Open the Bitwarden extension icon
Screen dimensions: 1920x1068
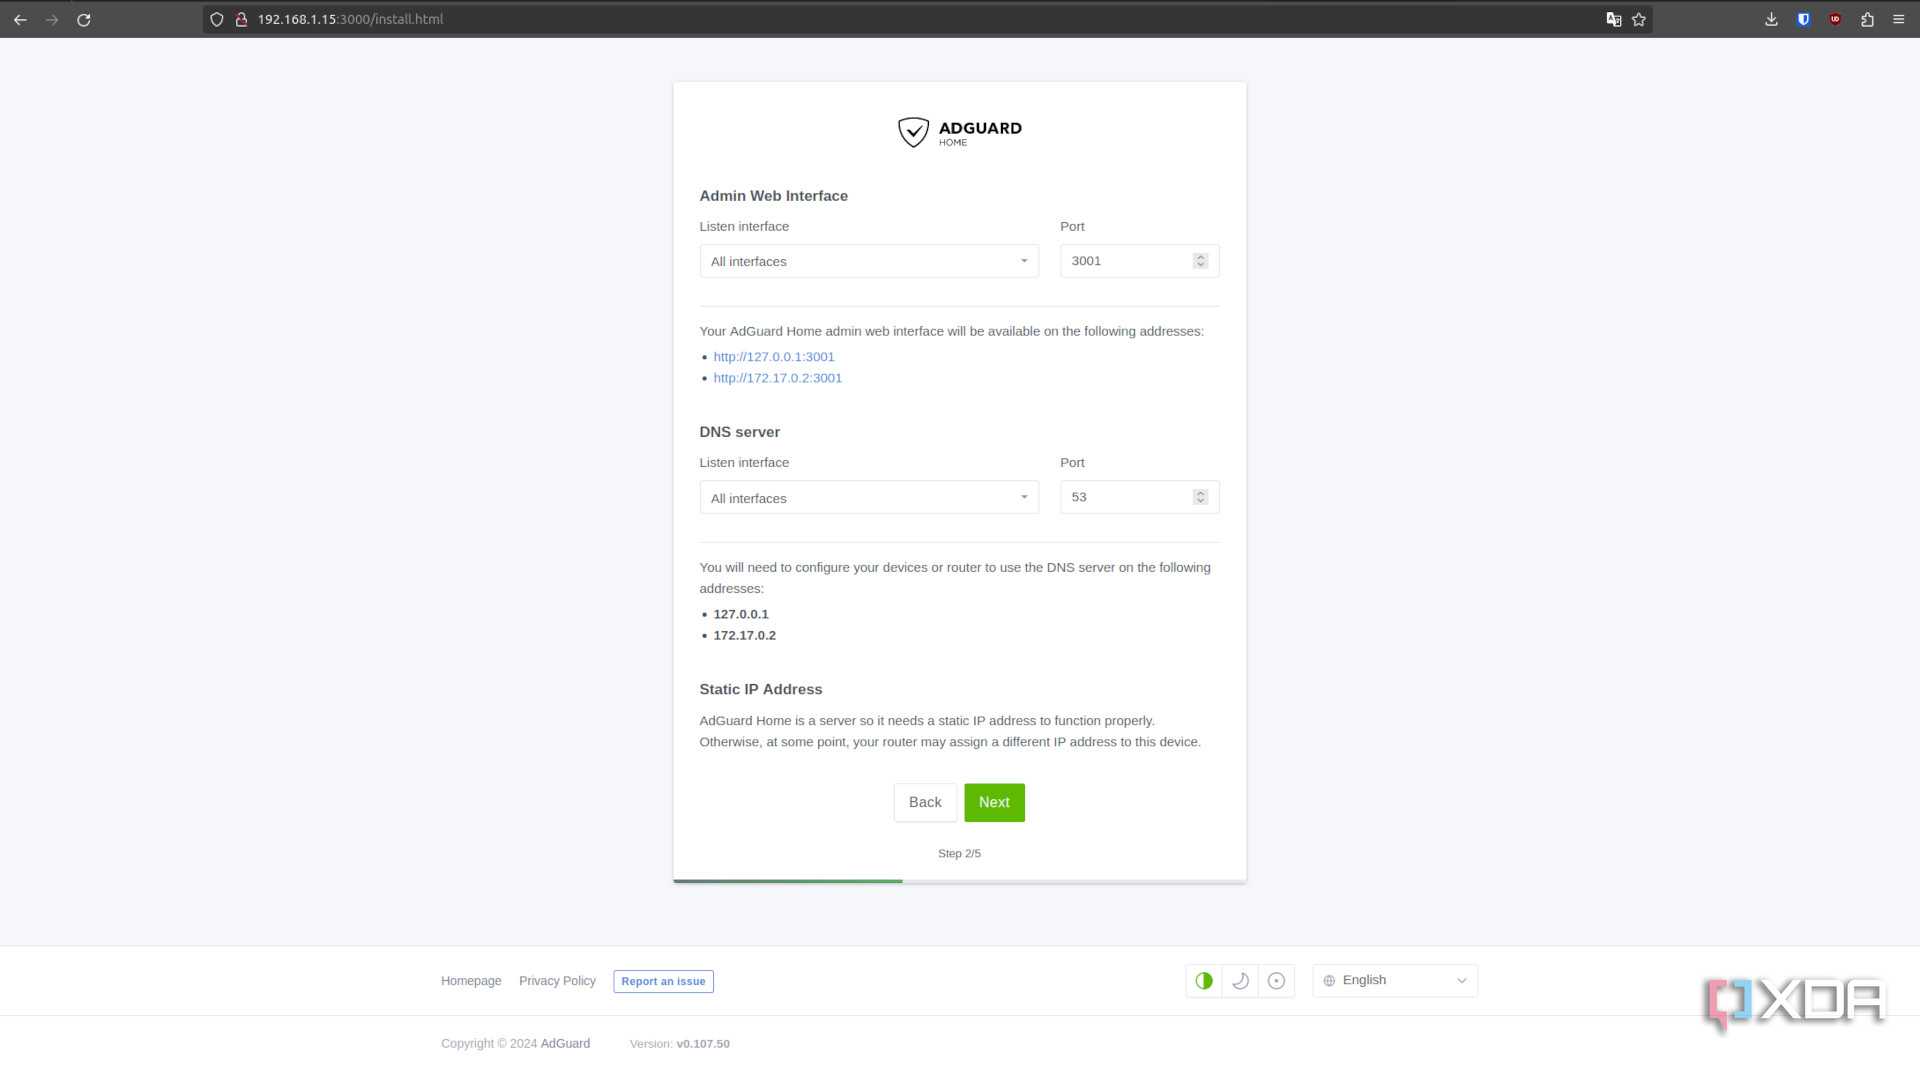[x=1803, y=19]
